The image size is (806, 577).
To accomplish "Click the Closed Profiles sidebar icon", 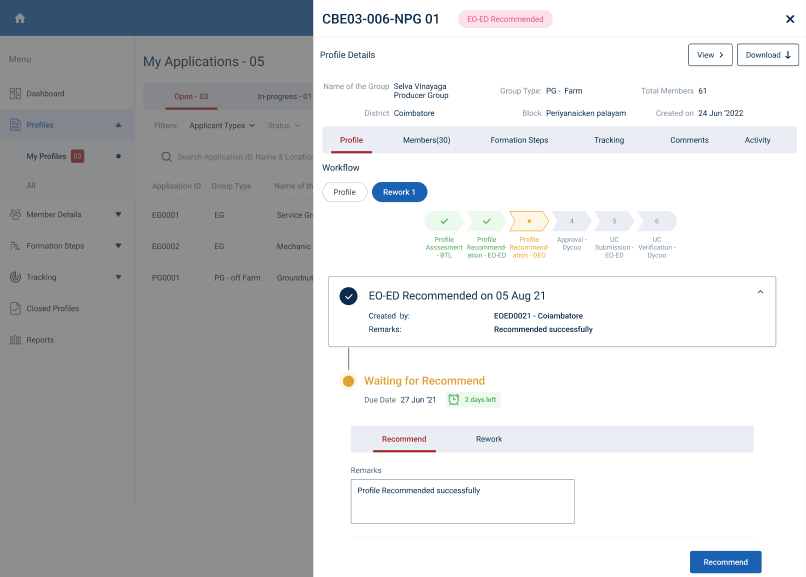I will tap(16, 309).
